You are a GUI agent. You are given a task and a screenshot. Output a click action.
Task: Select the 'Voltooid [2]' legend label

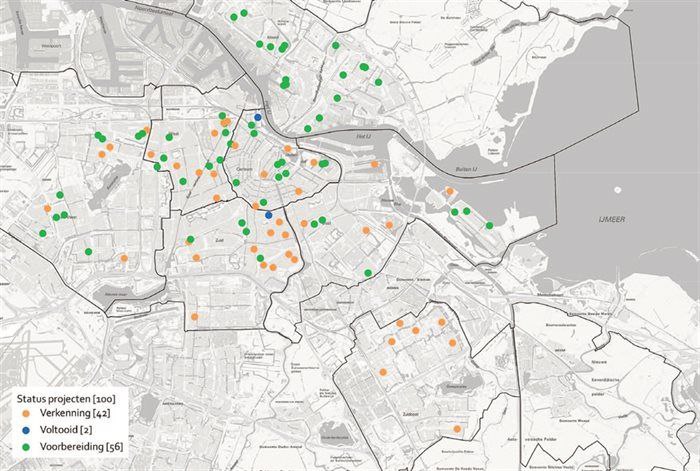pyautogui.click(x=66, y=429)
